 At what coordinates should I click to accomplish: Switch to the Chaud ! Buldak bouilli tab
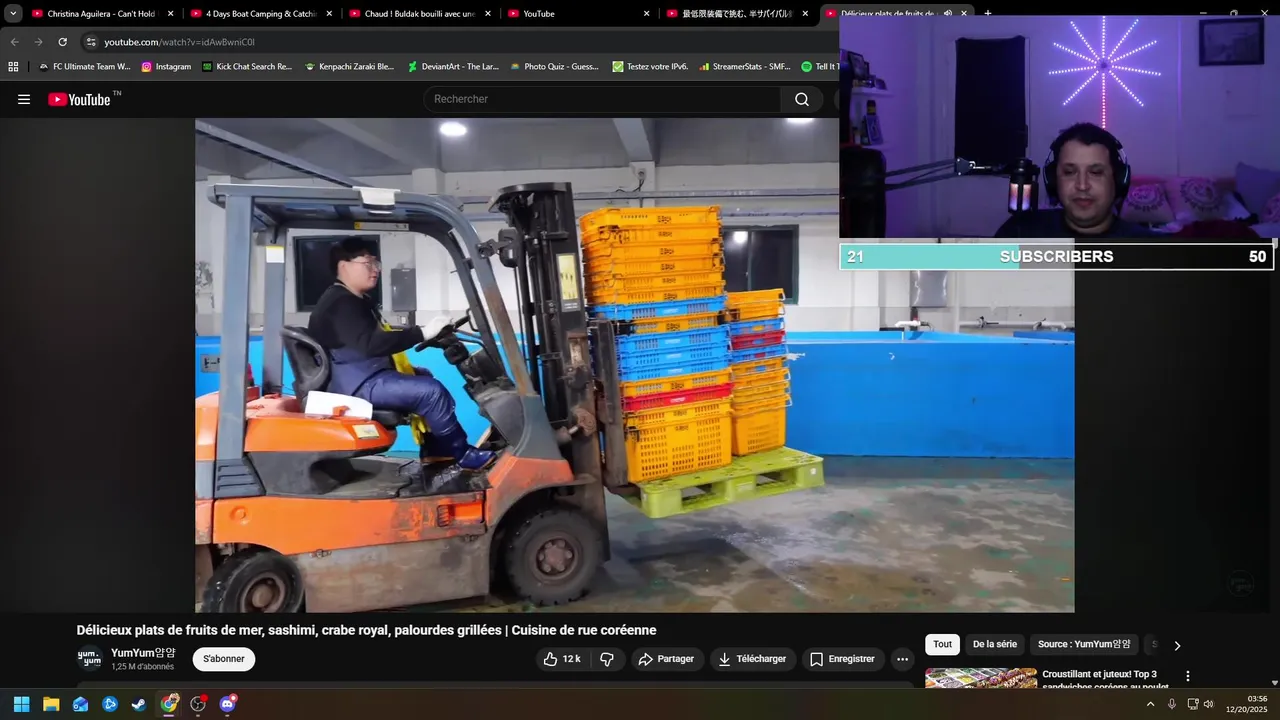pyautogui.click(x=420, y=14)
